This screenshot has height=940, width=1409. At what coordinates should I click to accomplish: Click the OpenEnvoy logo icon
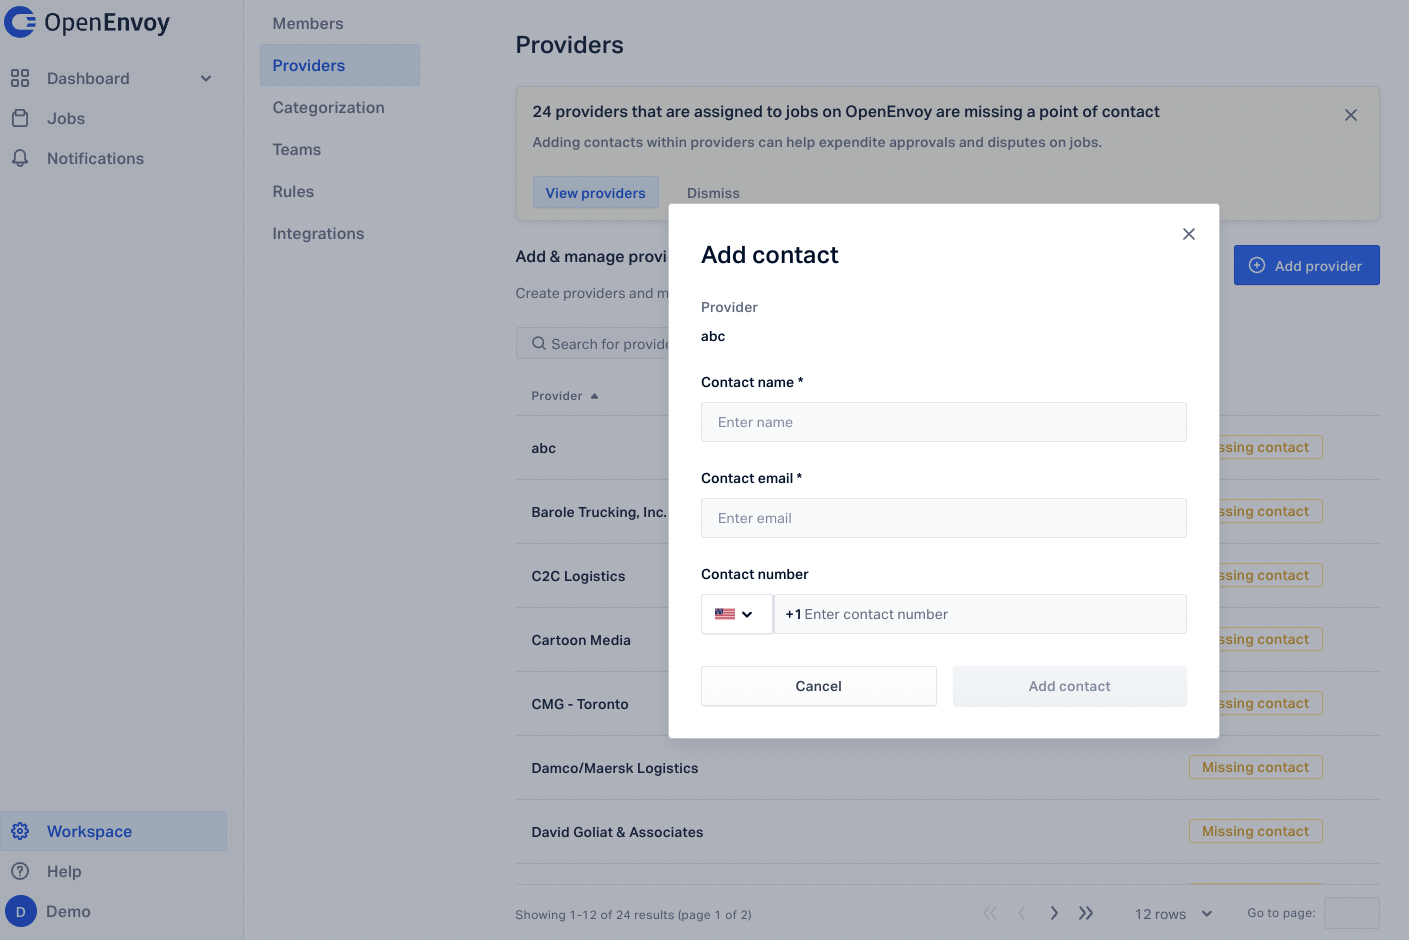[x=20, y=22]
